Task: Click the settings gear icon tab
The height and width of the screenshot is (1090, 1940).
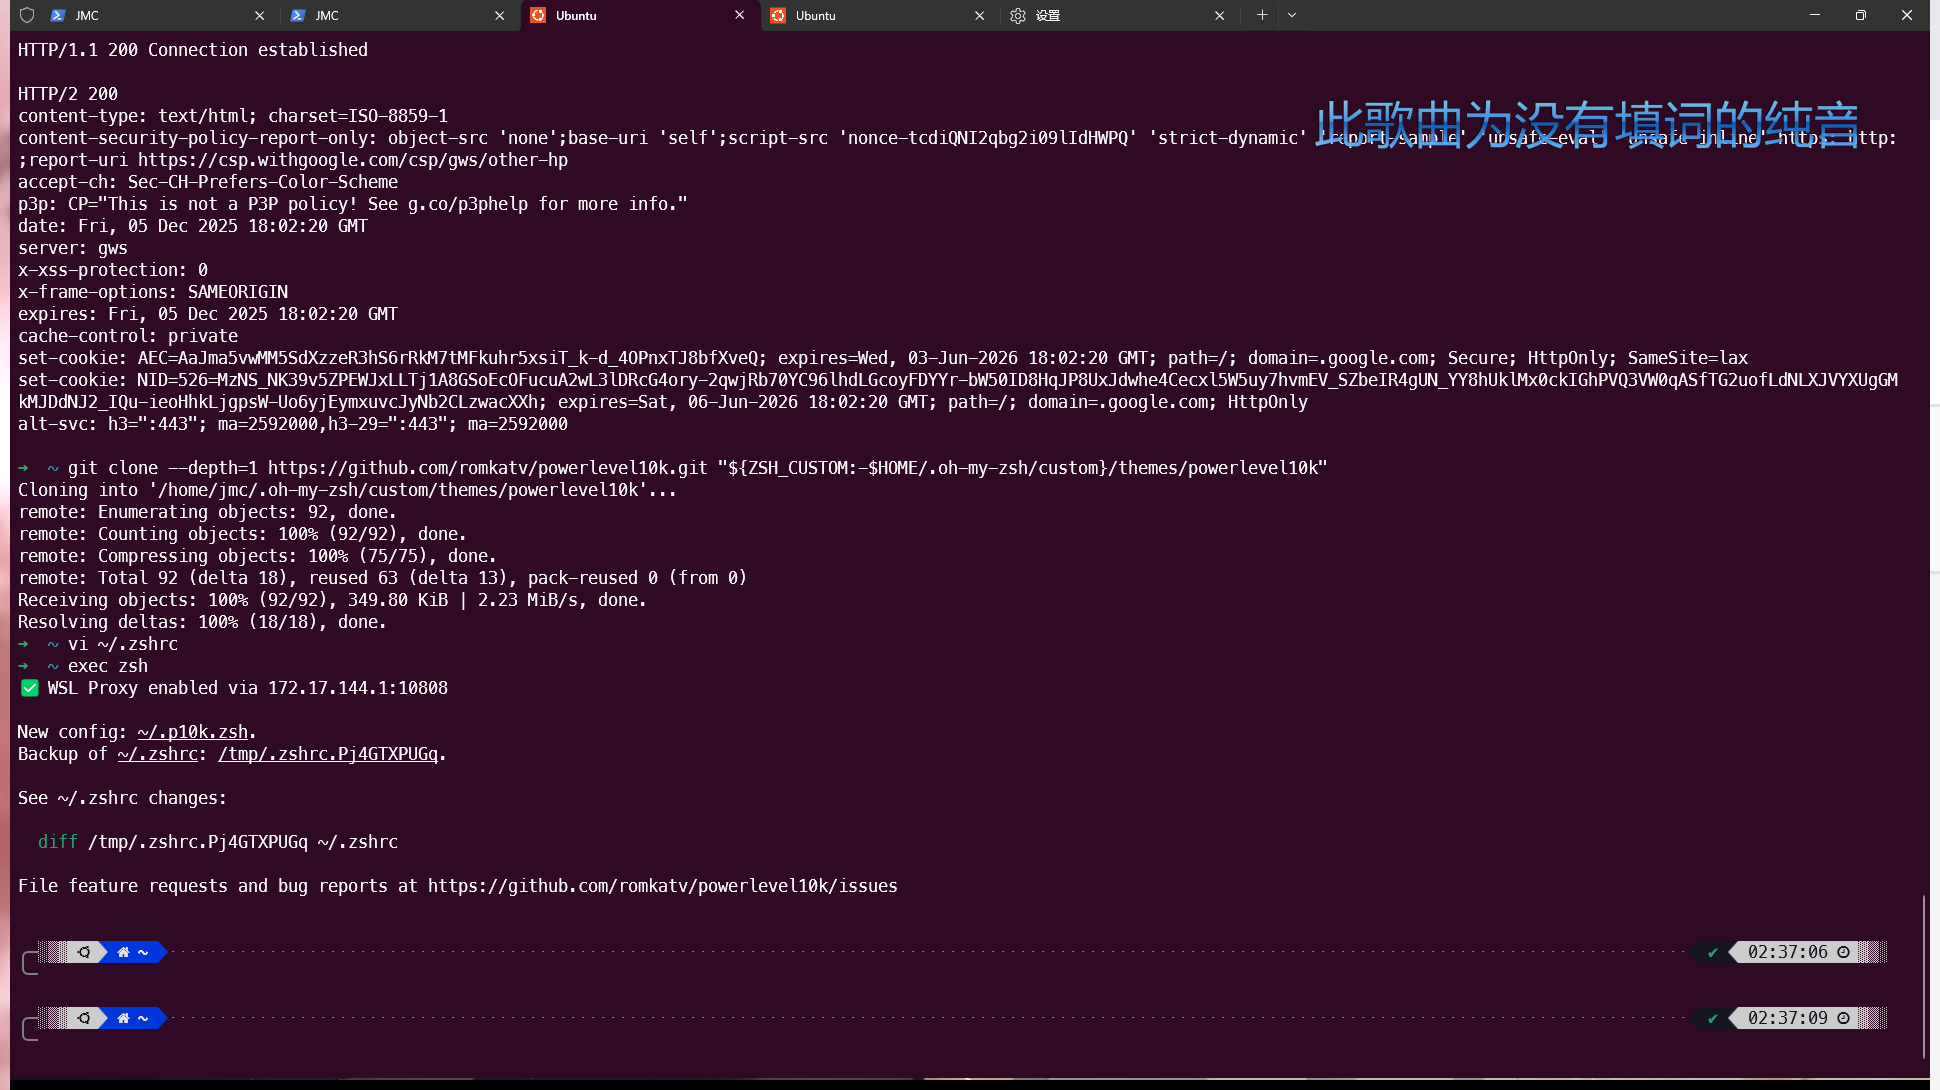Action: [x=1018, y=15]
